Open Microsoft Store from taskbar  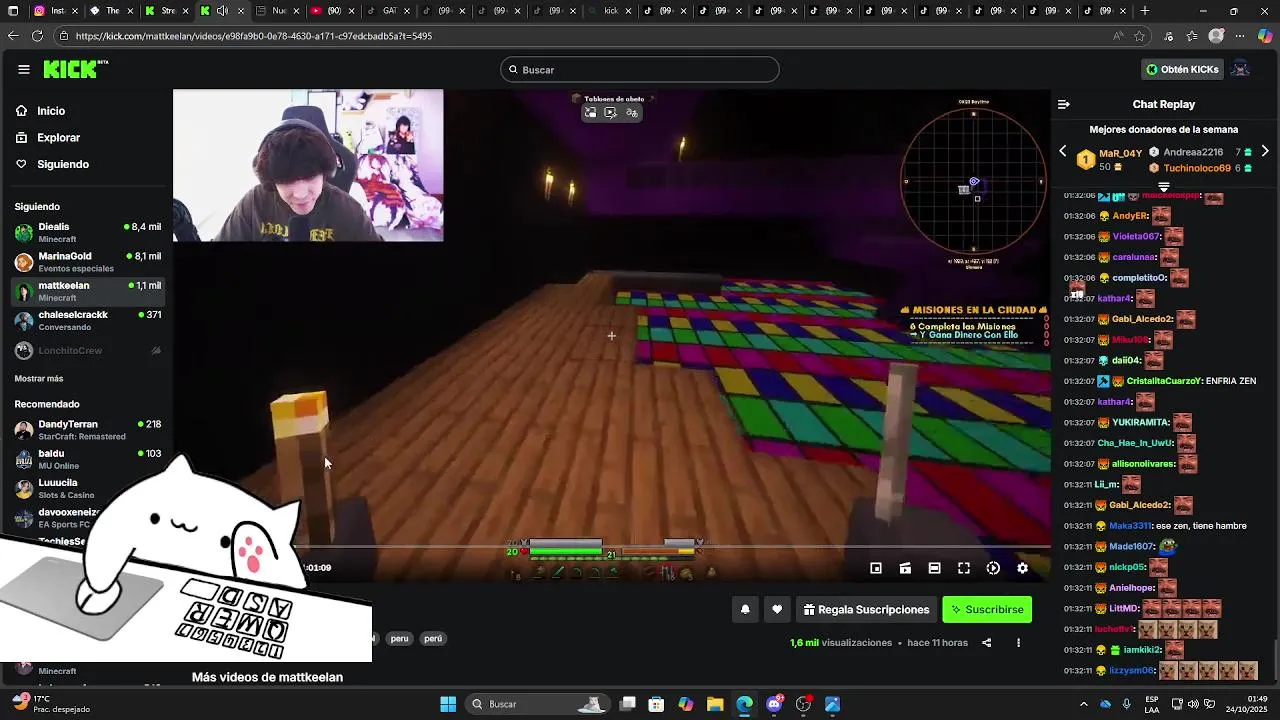(x=656, y=704)
